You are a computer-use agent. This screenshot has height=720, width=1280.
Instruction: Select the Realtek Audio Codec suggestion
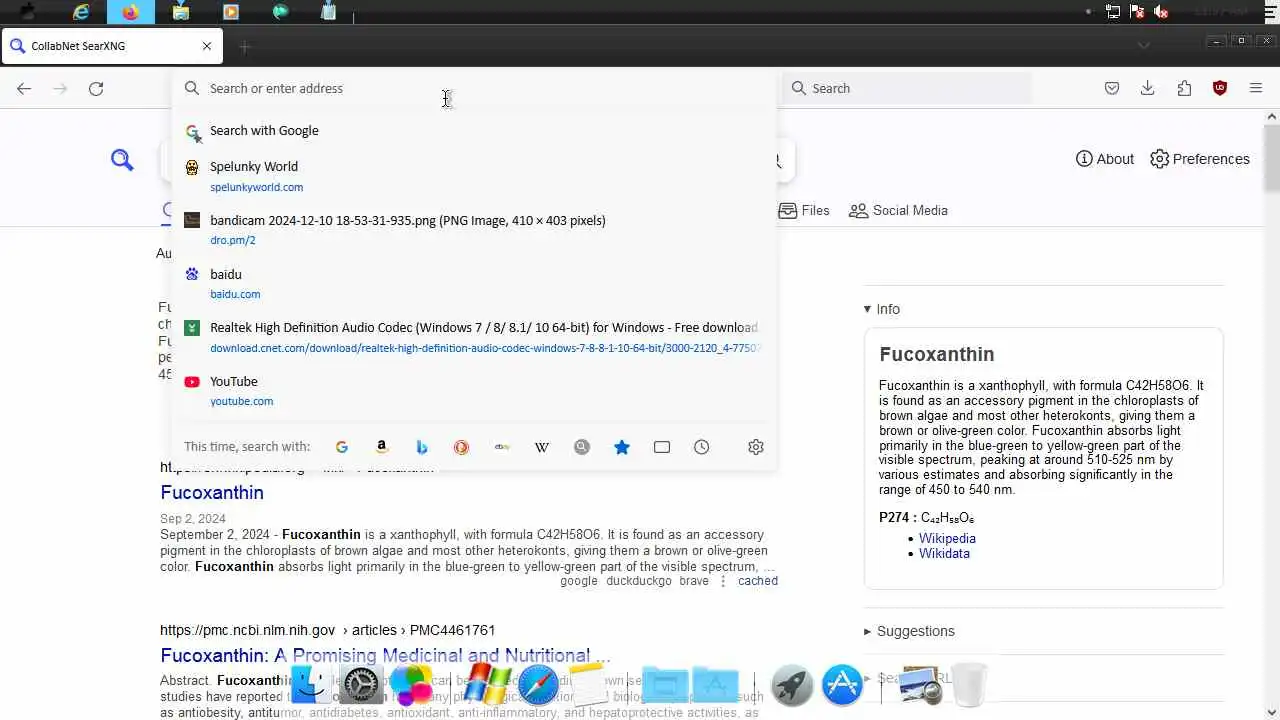coord(474,337)
